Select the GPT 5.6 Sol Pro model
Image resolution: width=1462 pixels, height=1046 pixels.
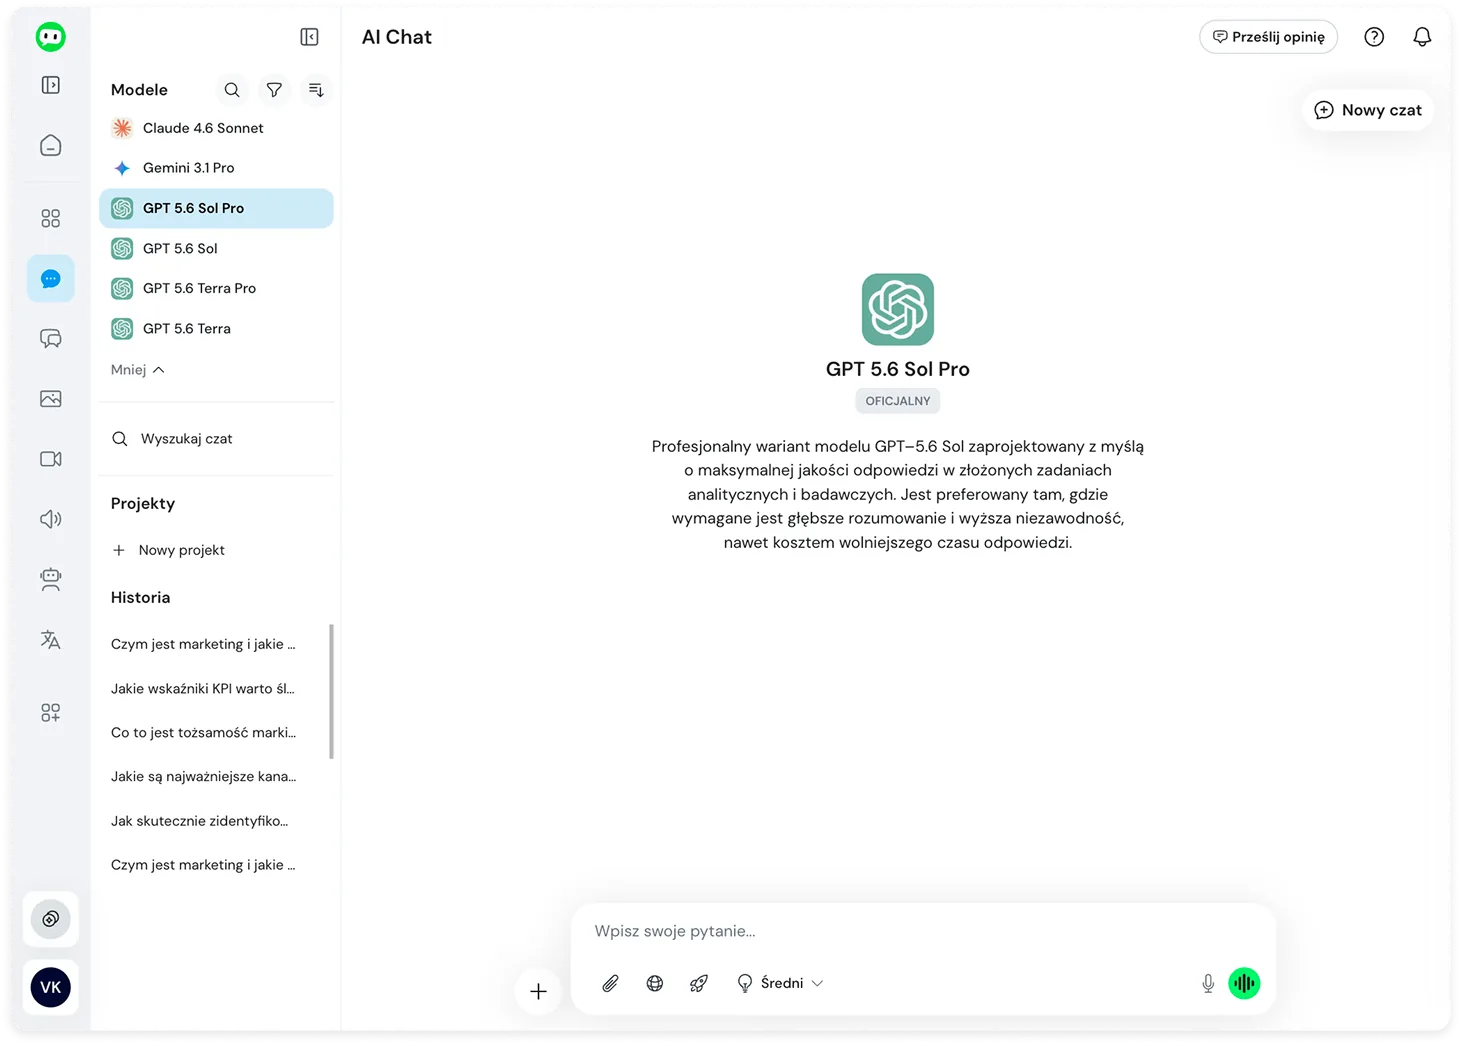(216, 208)
